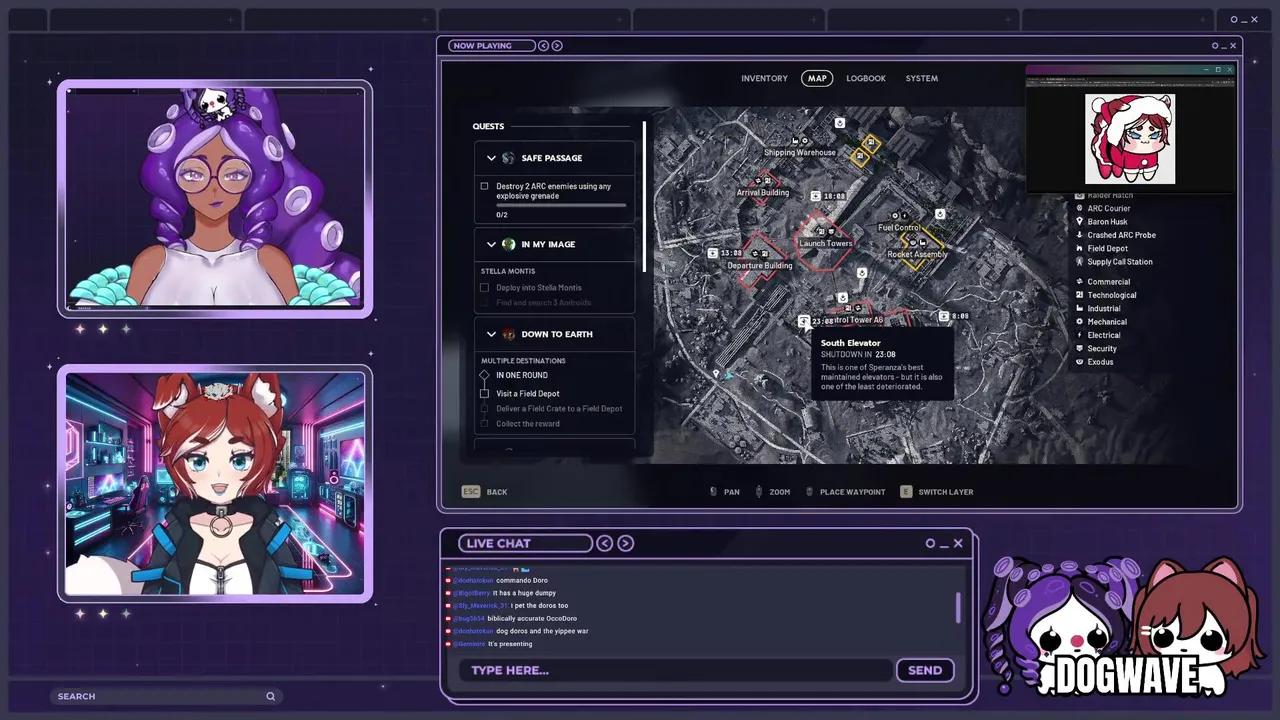This screenshot has height=720, width=1280.
Task: Click the Zoom control hint
Action: pos(772,492)
